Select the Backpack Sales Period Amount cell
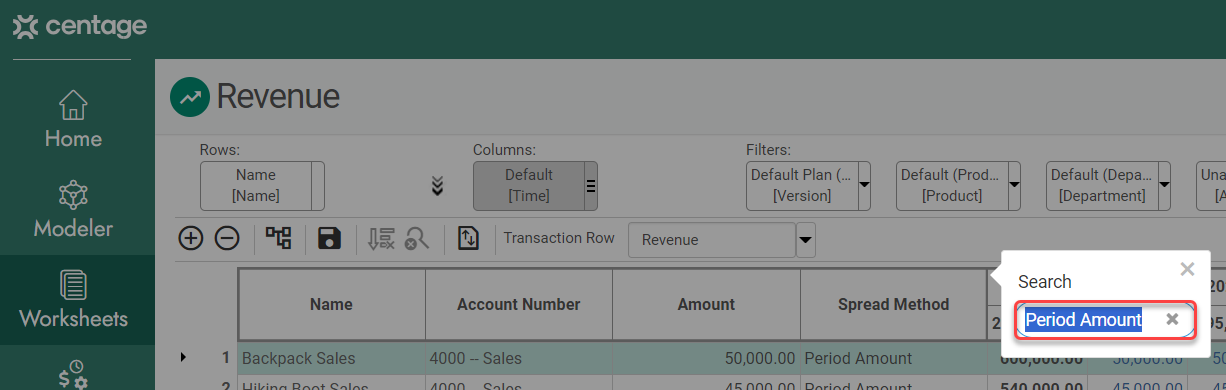The height and width of the screenshot is (390, 1226). pyautogui.click(x=893, y=358)
